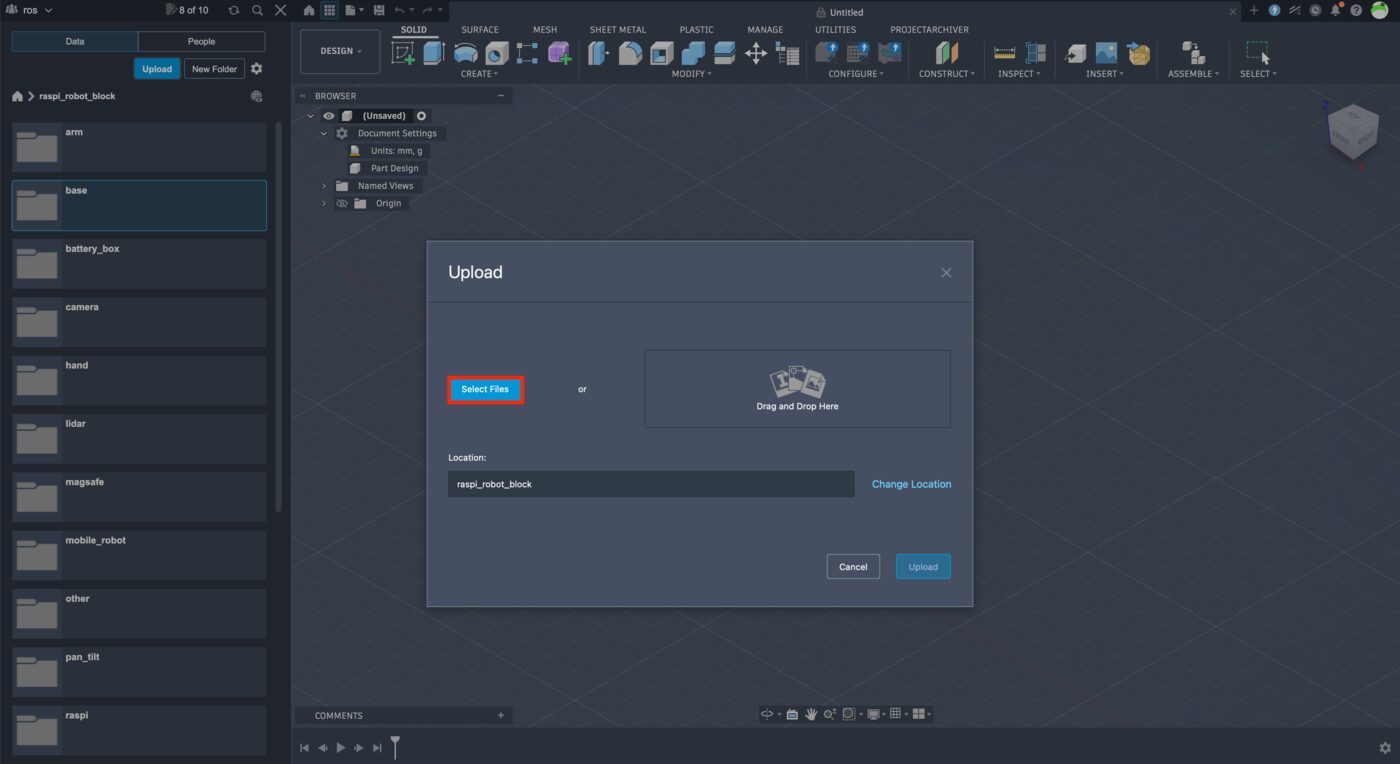Image resolution: width=1400 pixels, height=764 pixels.
Task: Open the Joint assemble tool
Action: coord(1192,53)
